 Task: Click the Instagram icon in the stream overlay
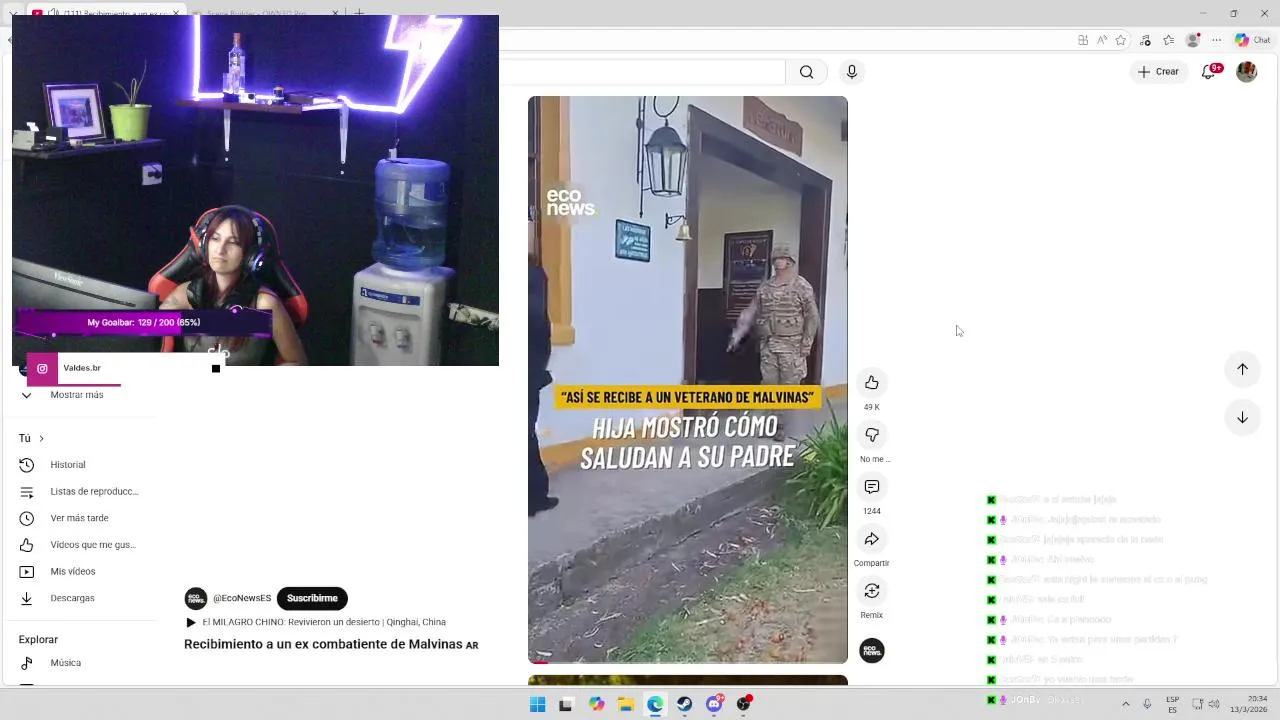tap(42, 369)
